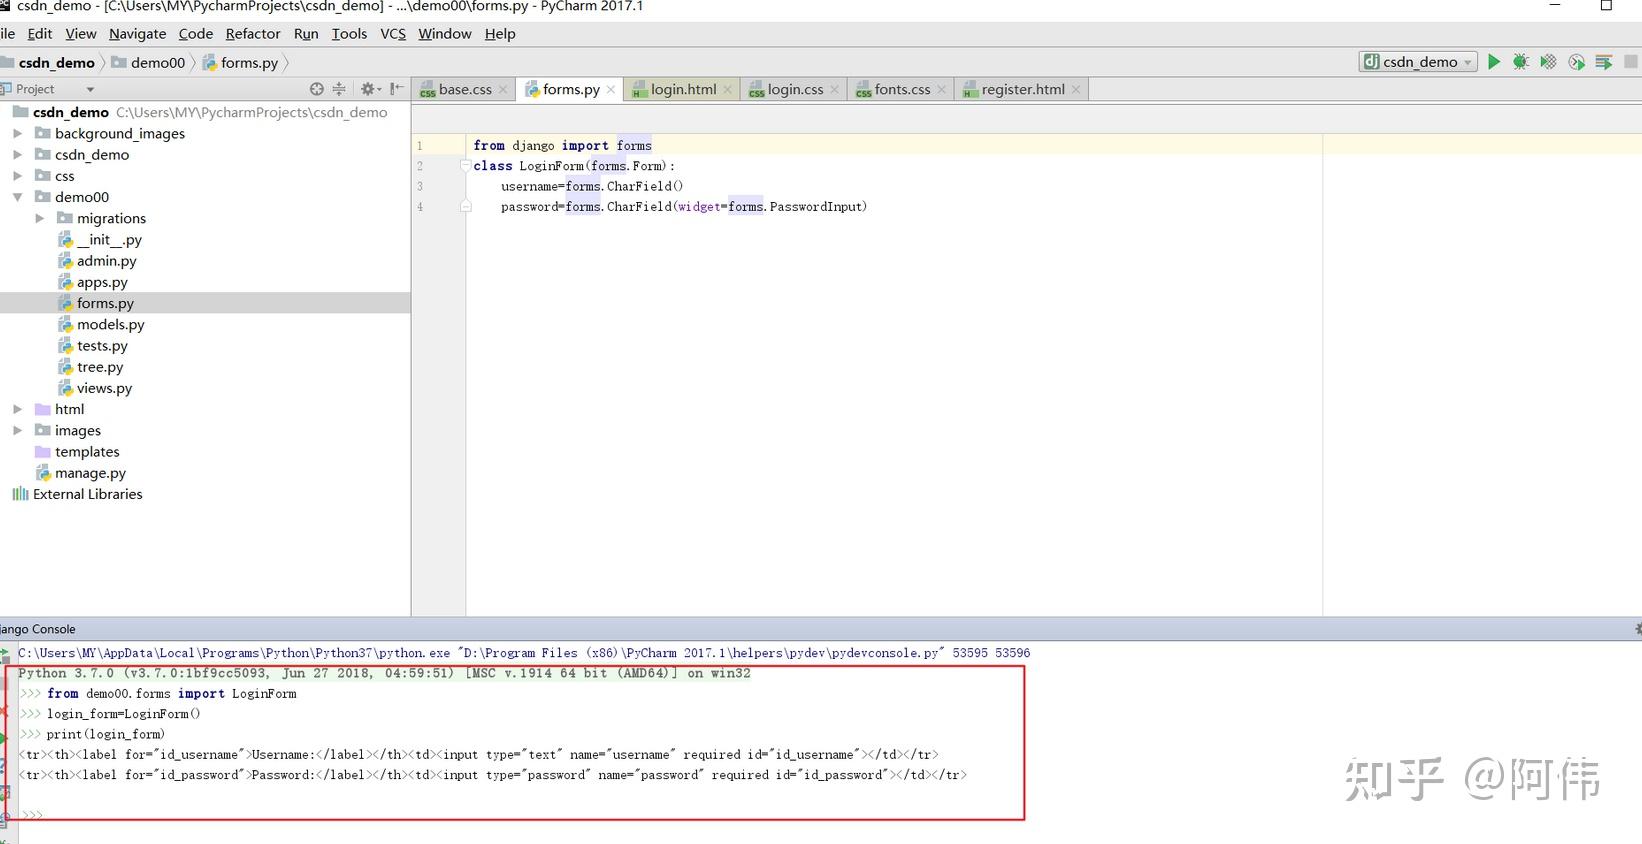Image resolution: width=1642 pixels, height=844 pixels.
Task: Click forms.py breadcrumb in navigation bar
Action: click(x=240, y=62)
